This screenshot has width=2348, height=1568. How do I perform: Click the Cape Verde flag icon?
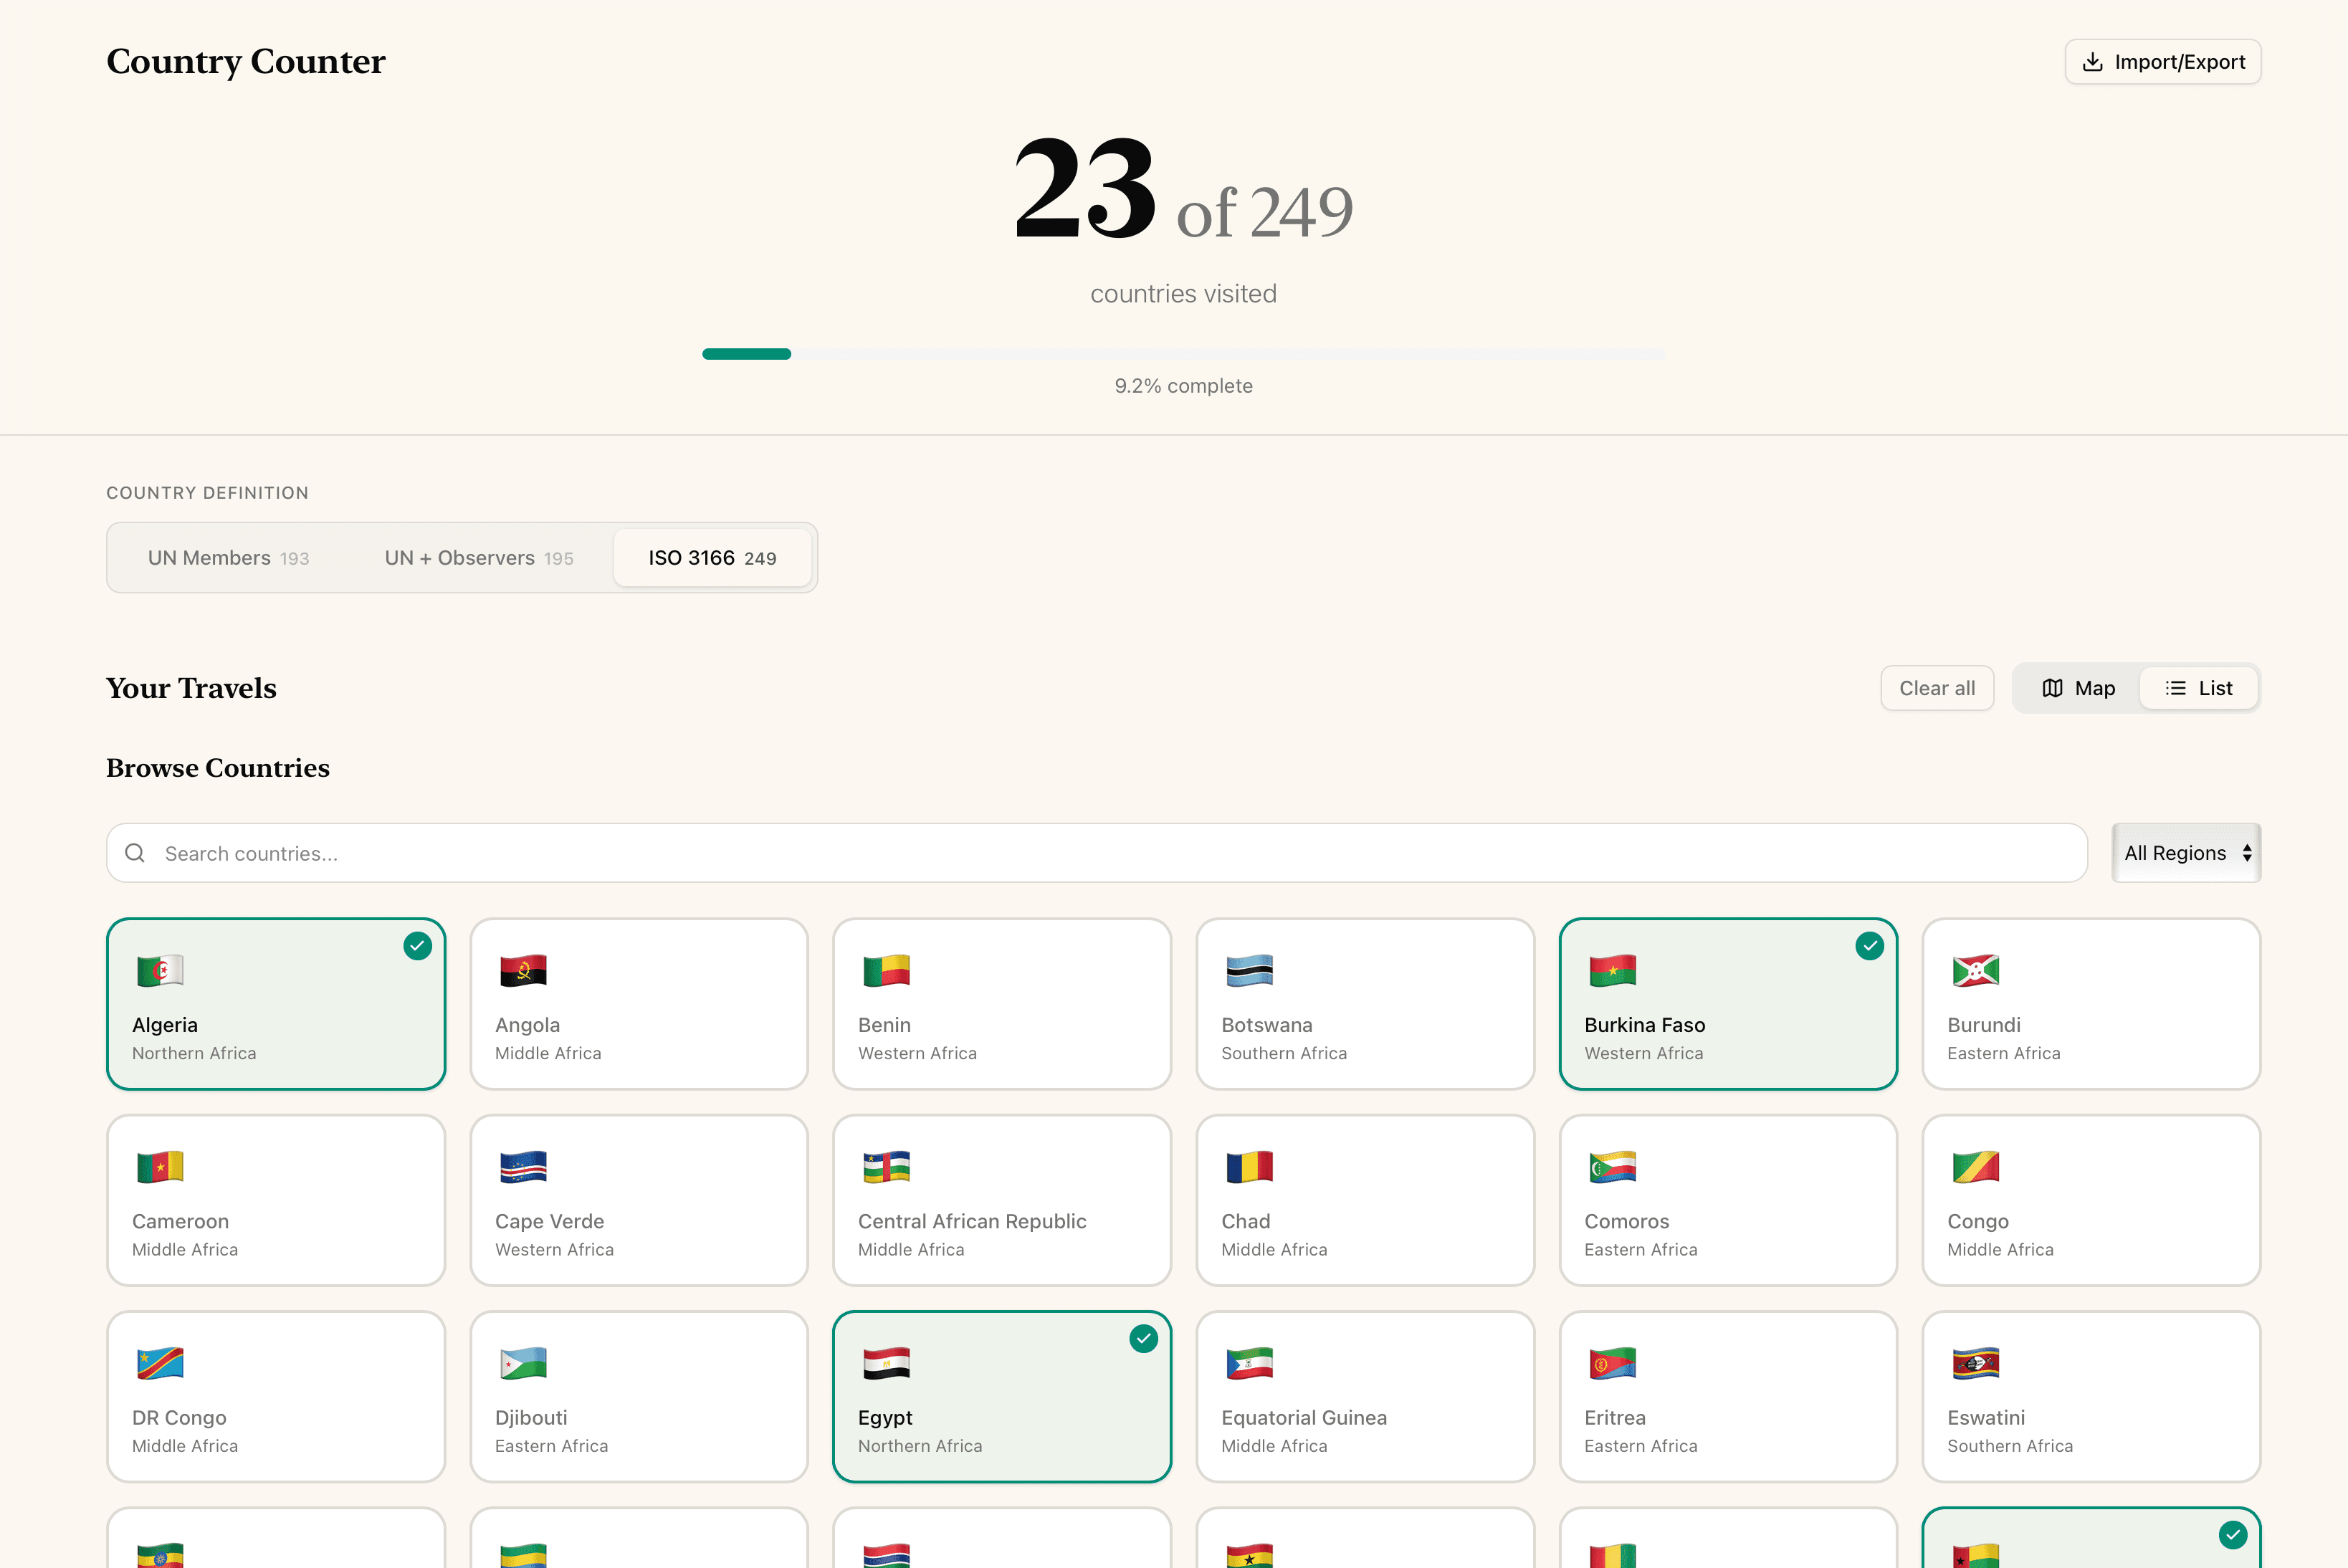click(523, 1166)
